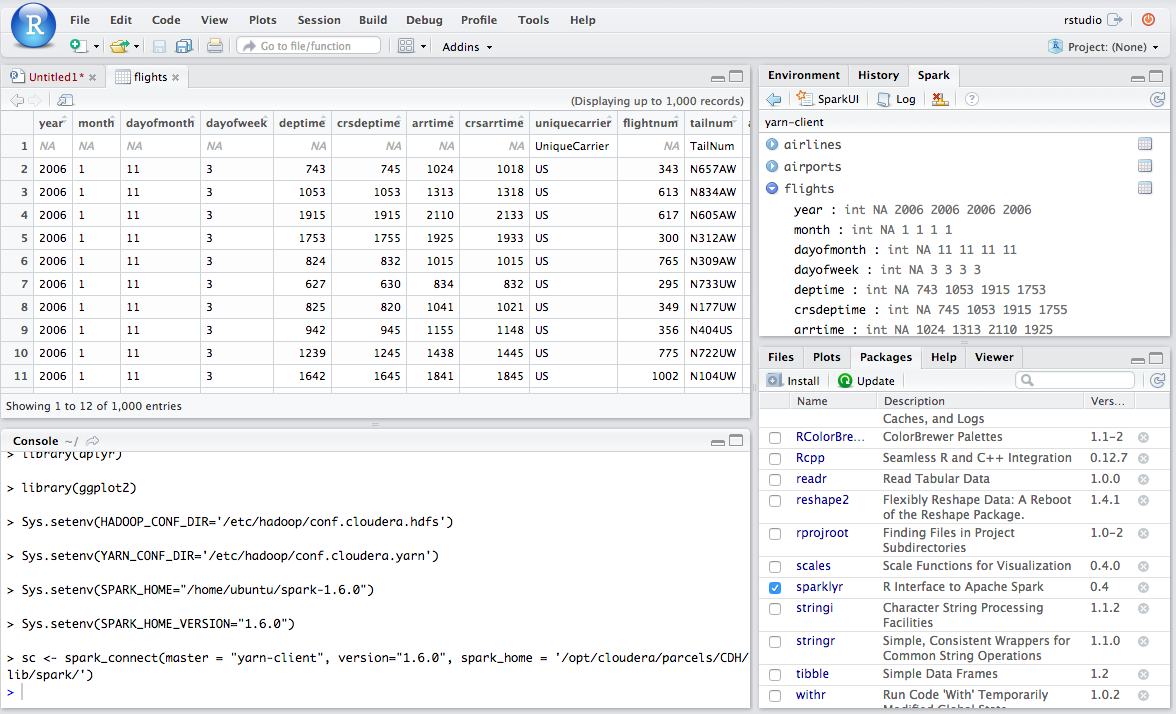1176x714 pixels.
Task: Click the Go to file/function field
Action: [x=309, y=46]
